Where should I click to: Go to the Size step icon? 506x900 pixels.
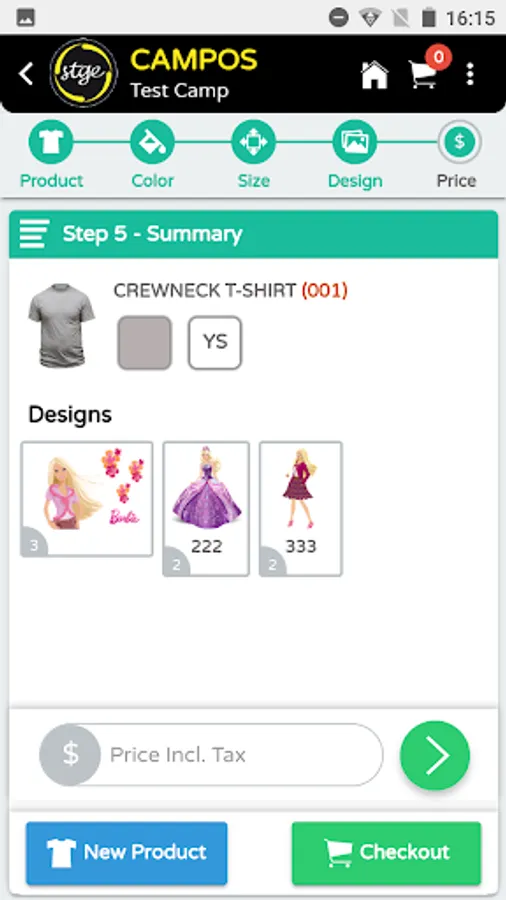tap(254, 141)
